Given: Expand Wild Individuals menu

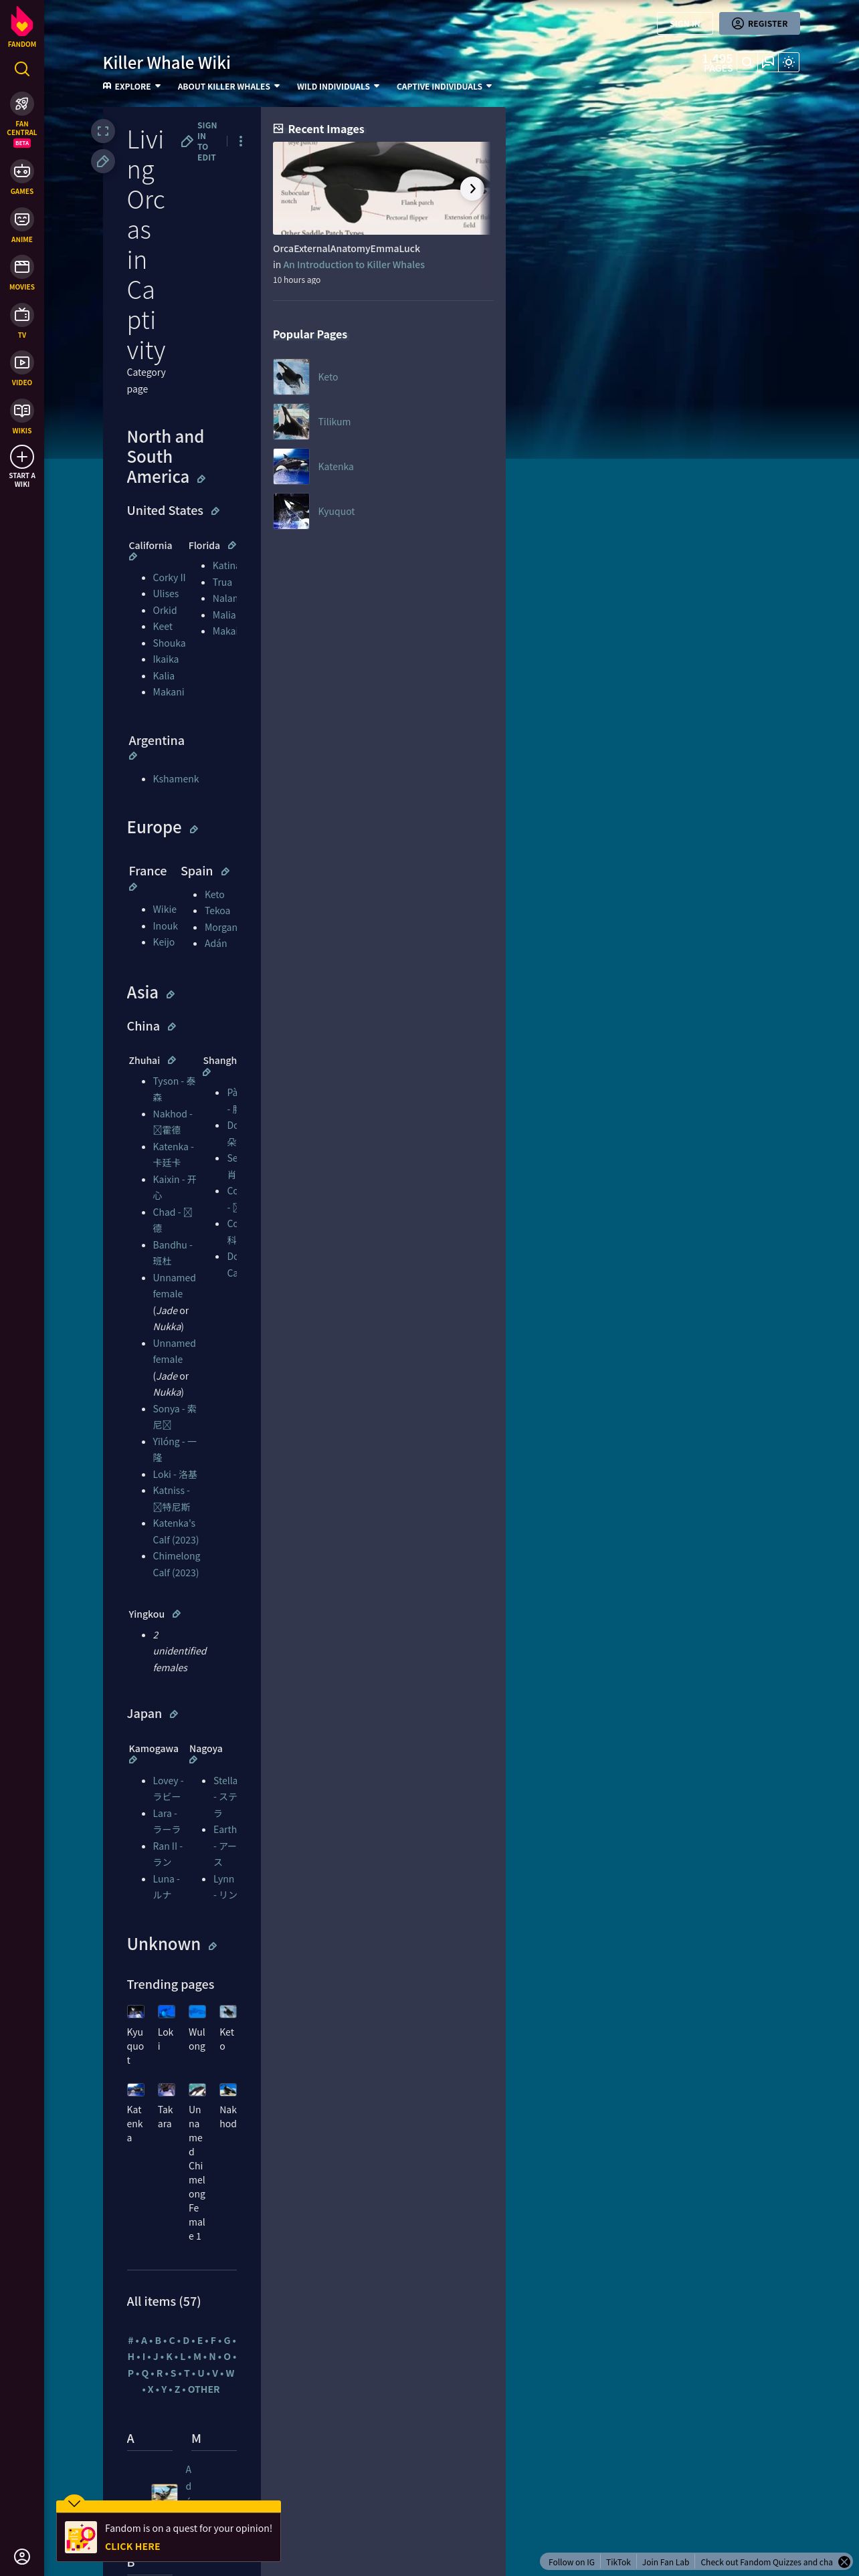Looking at the screenshot, I should 338,86.
